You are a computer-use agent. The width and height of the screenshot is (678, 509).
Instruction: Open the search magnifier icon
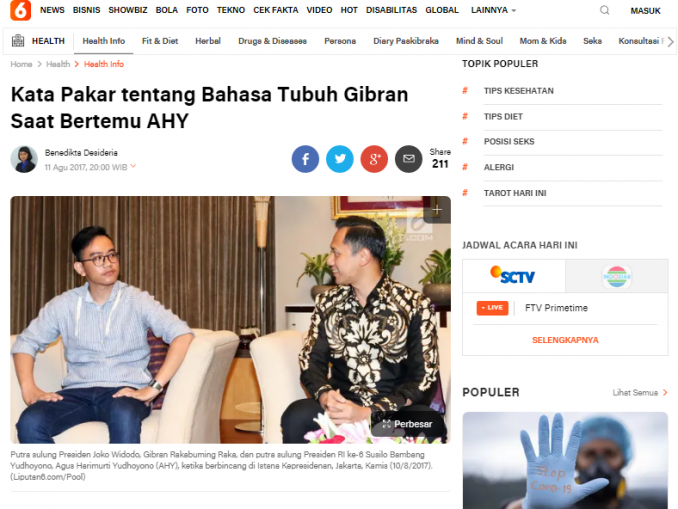point(604,10)
